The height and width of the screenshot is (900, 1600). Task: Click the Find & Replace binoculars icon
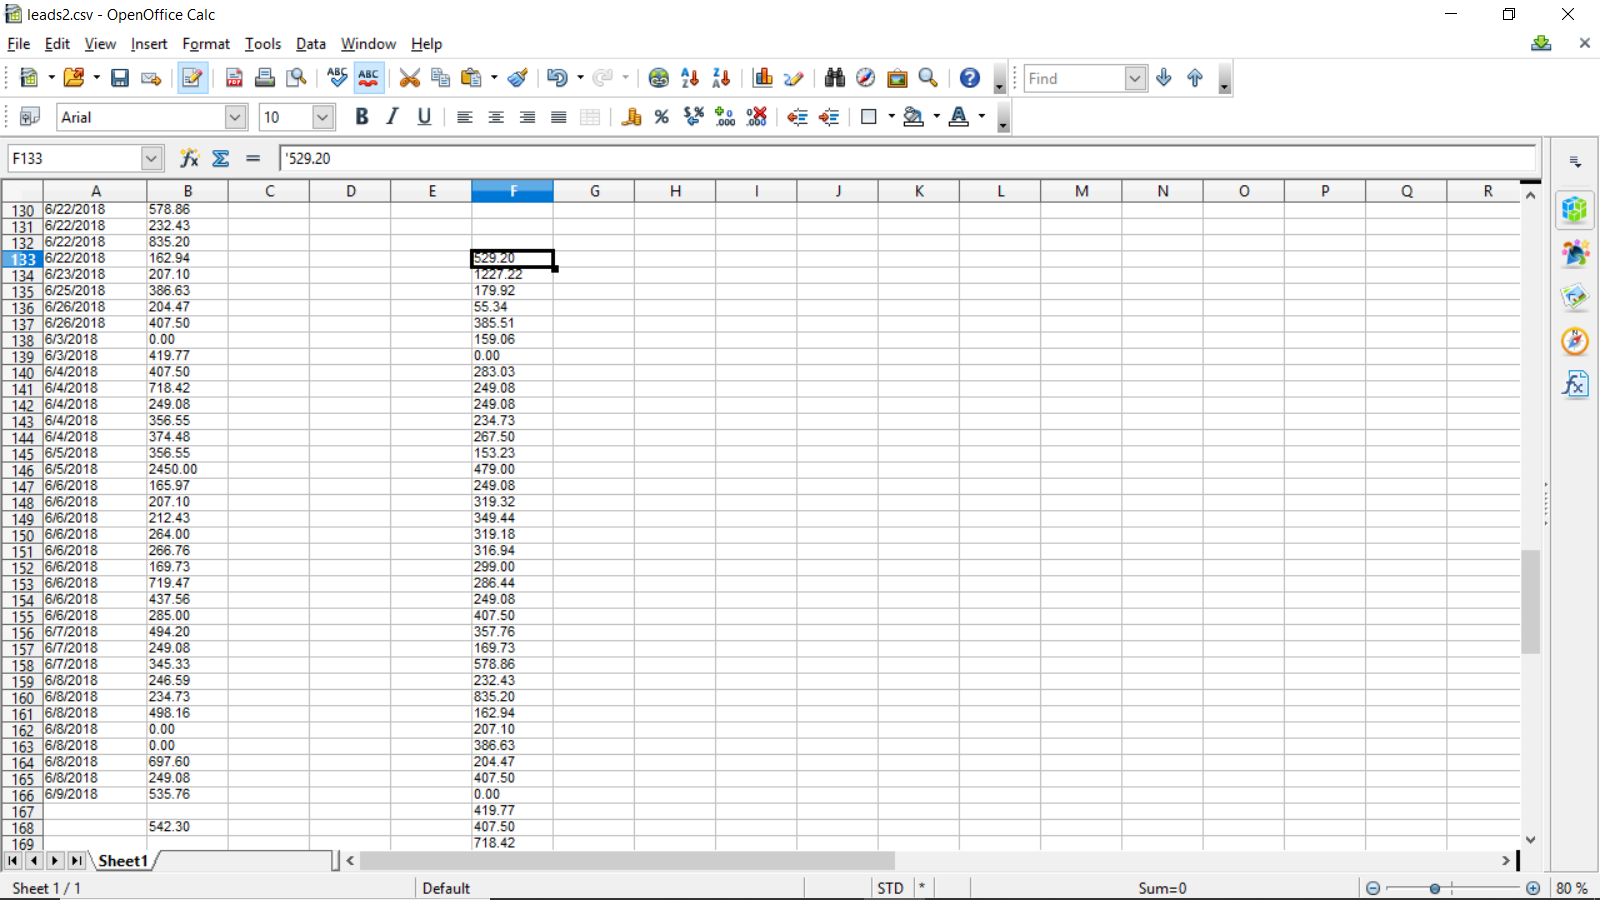835,78
